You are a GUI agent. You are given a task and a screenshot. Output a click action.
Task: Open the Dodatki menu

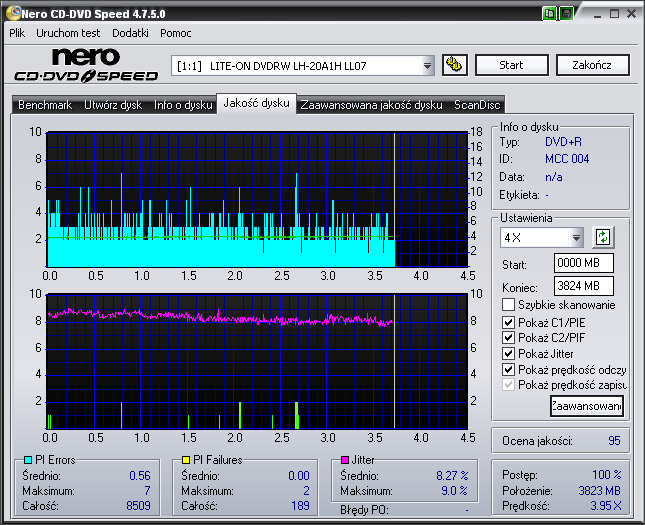click(130, 33)
